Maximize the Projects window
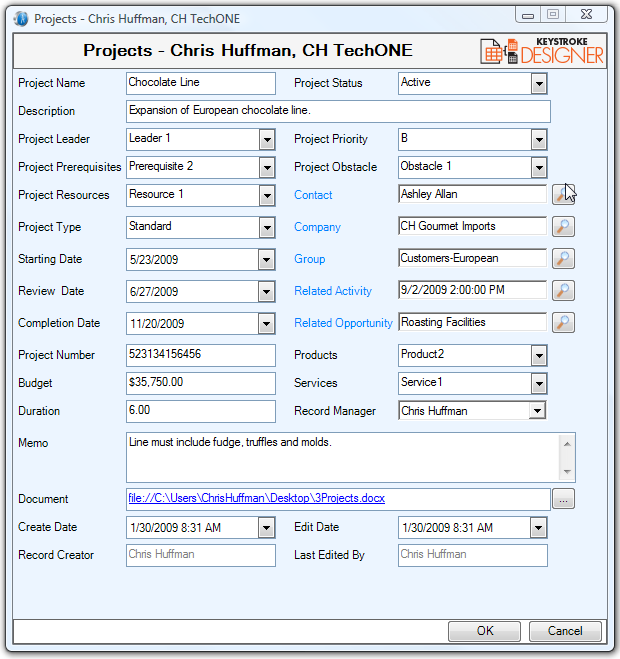 [553, 15]
